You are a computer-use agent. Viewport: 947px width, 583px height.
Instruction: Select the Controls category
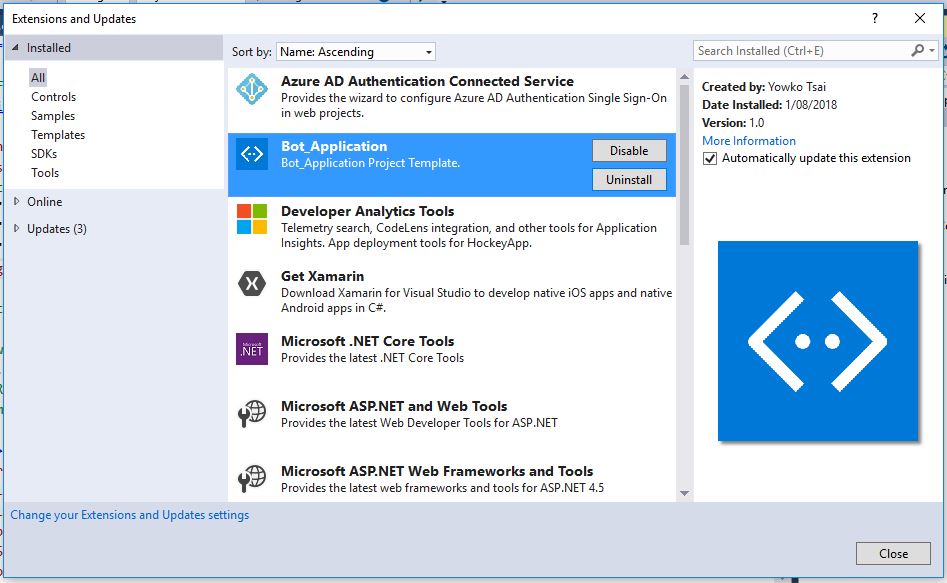click(54, 97)
